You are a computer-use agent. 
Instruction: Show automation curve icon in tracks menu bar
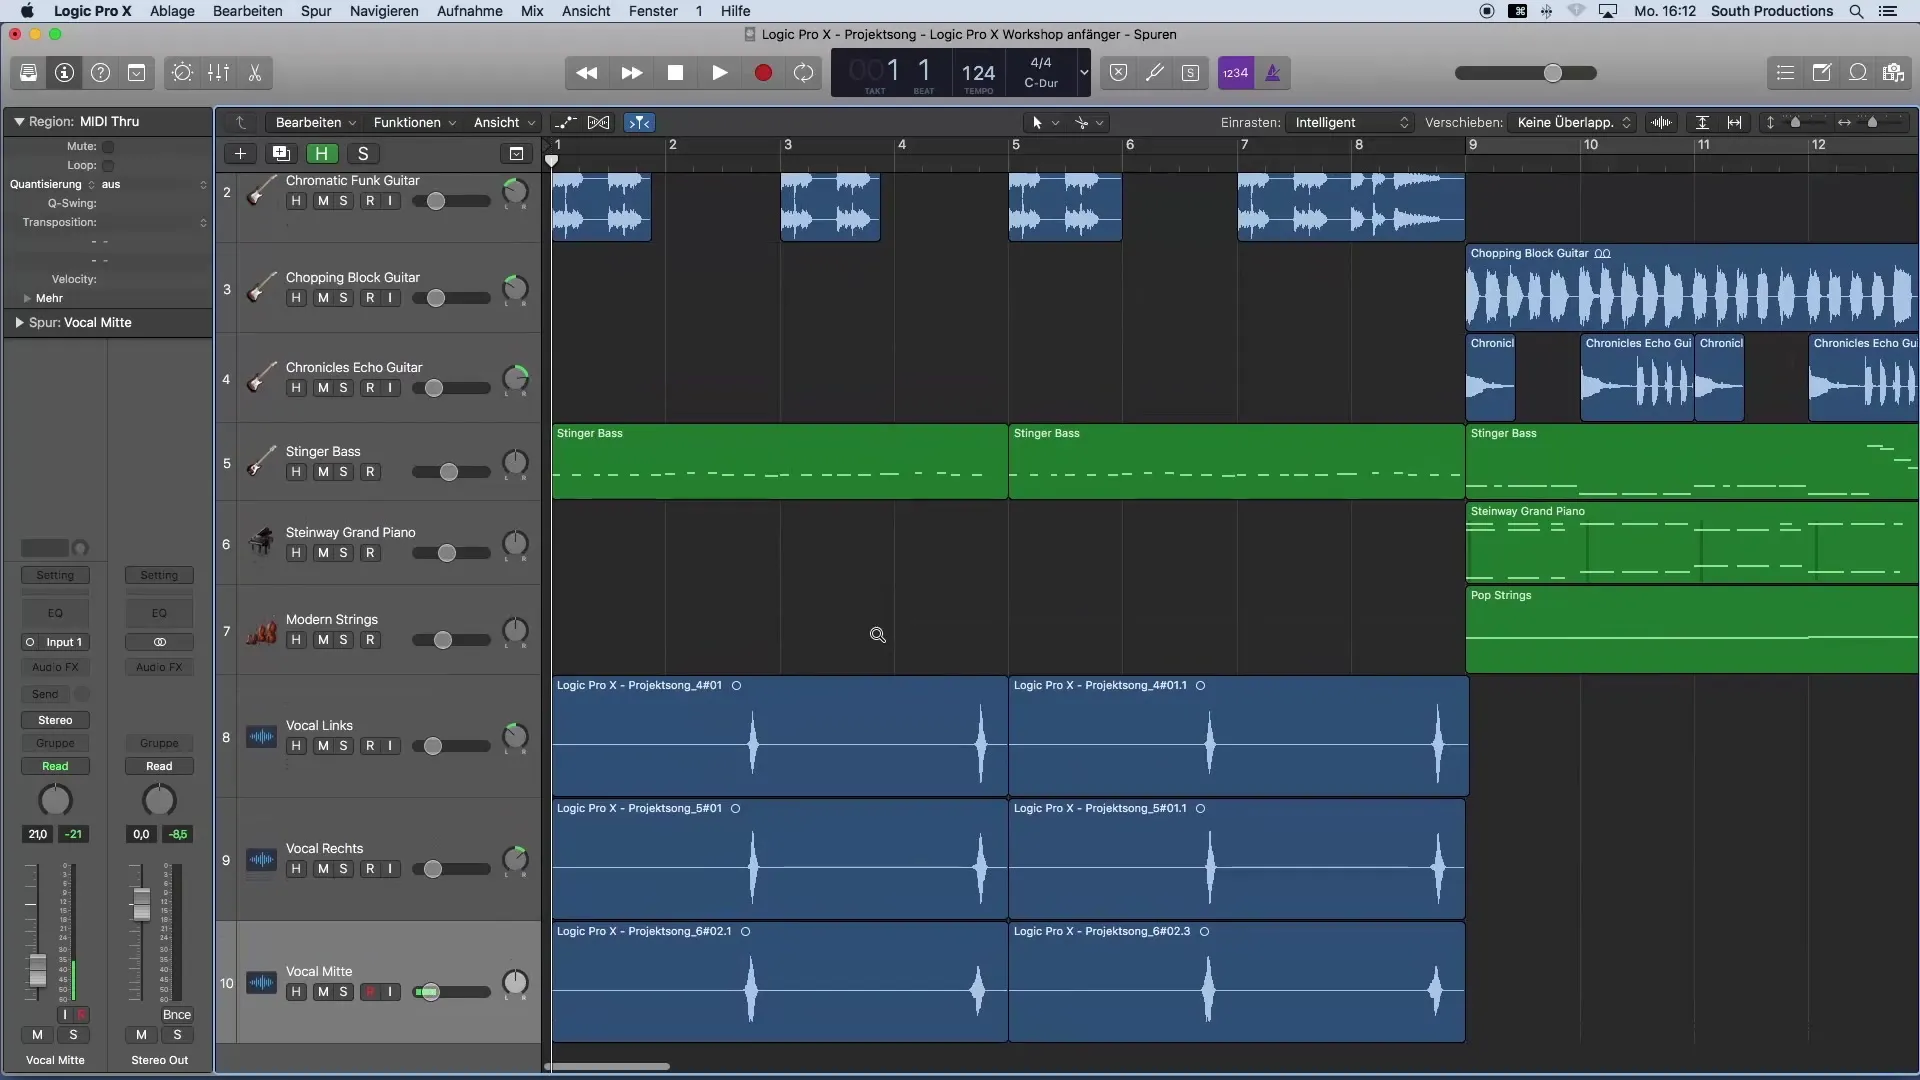[566, 123]
